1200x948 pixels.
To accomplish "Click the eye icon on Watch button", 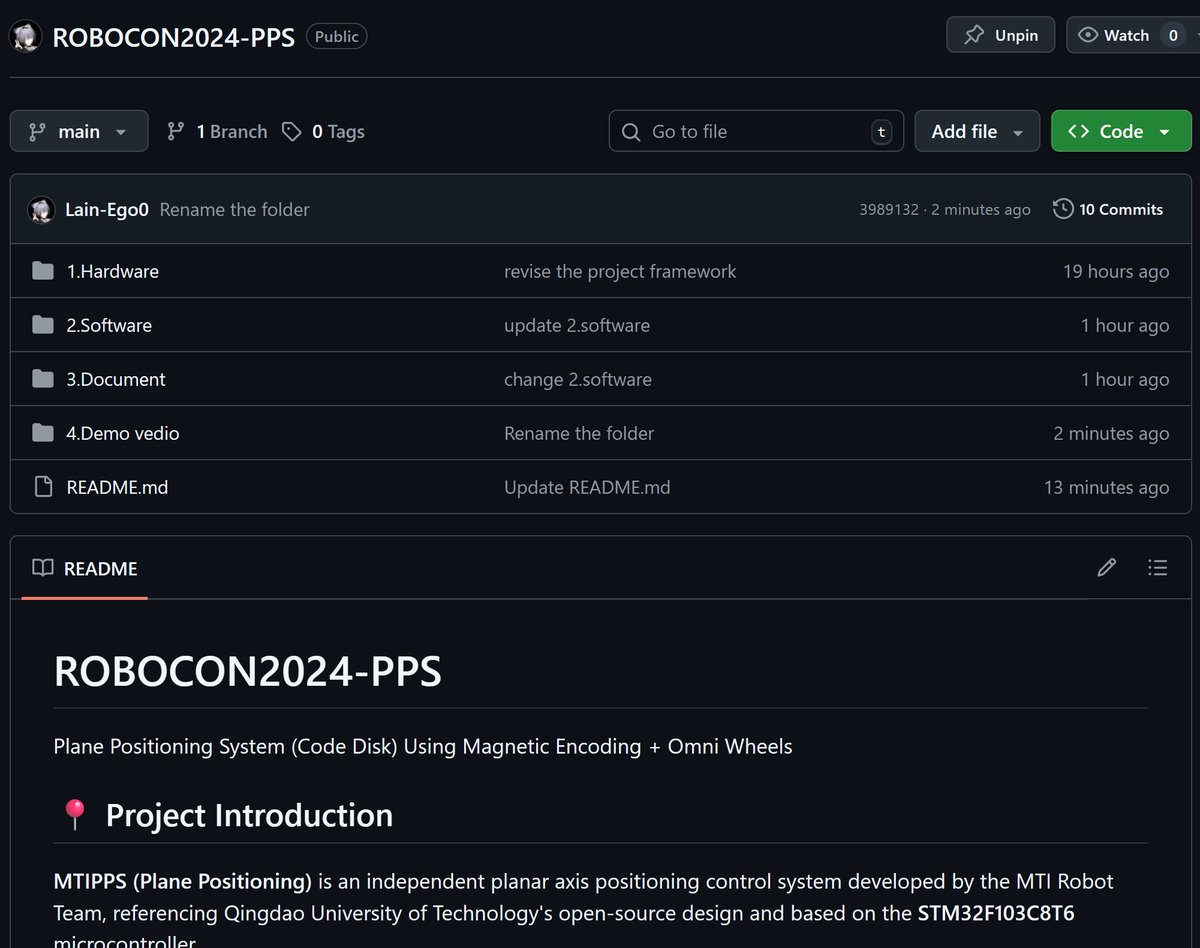I will [x=1088, y=35].
